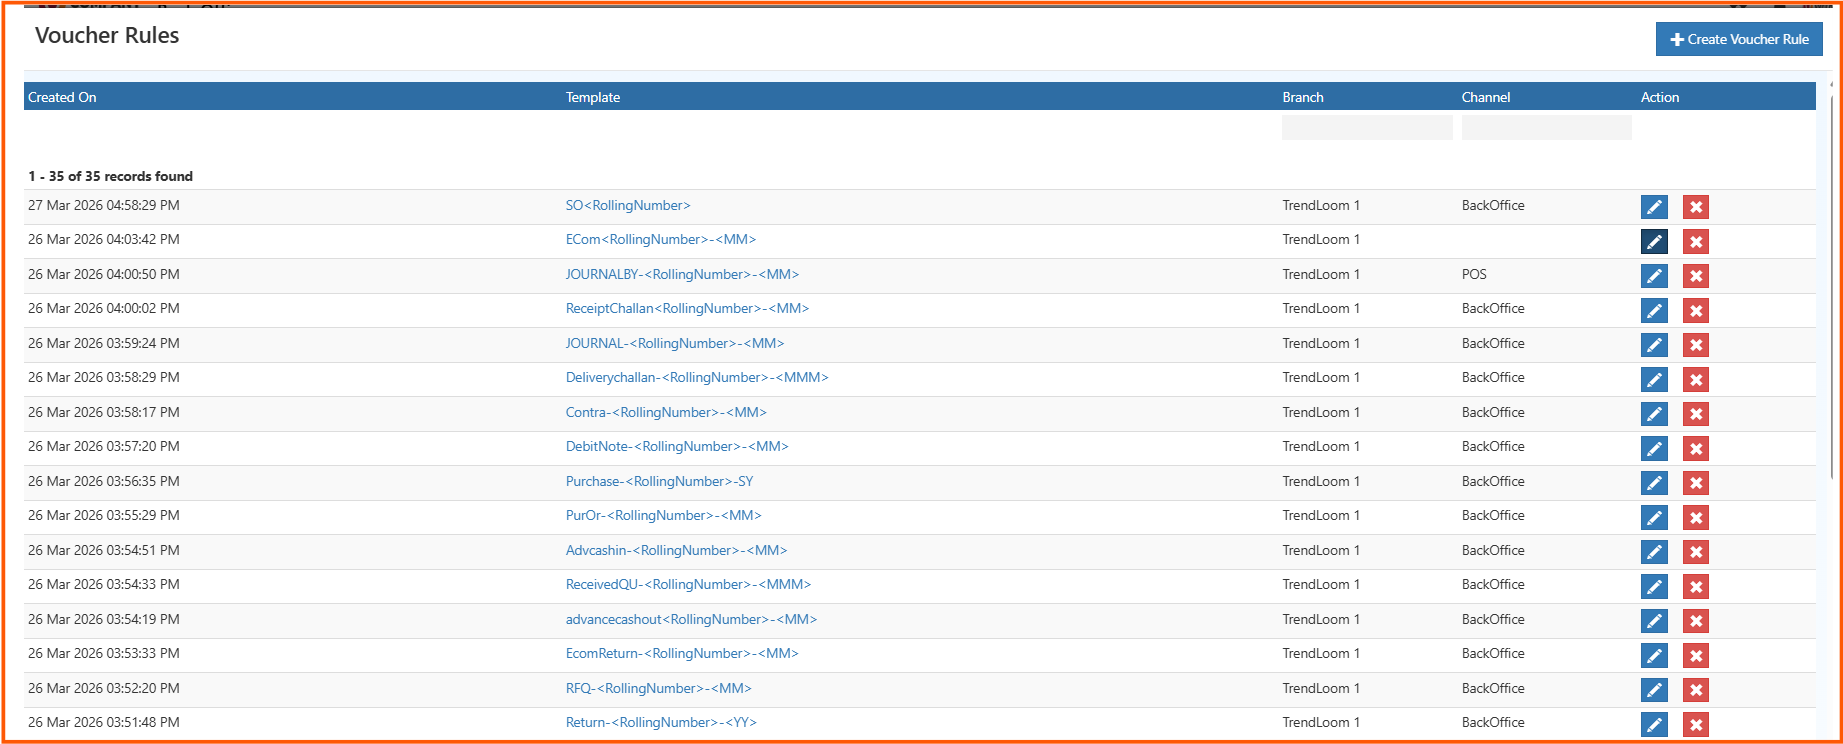1843x744 pixels.
Task: Edit the ReceiptChallan voucher rule
Action: click(1654, 310)
